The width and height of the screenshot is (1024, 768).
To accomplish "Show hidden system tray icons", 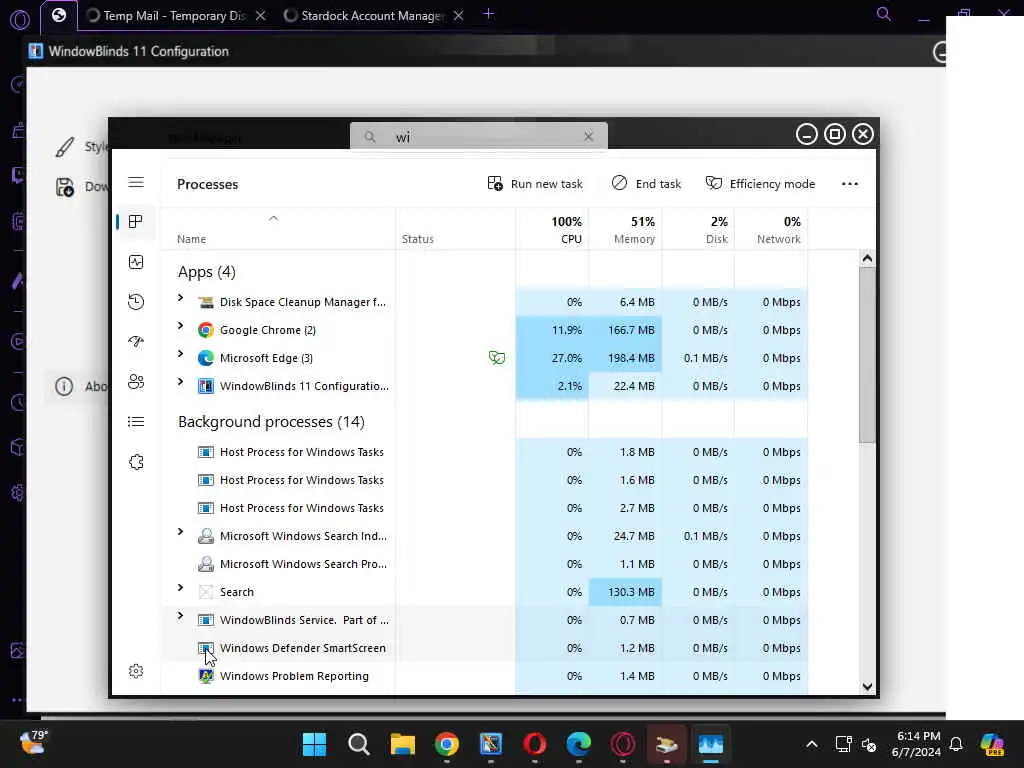I will [x=812, y=744].
